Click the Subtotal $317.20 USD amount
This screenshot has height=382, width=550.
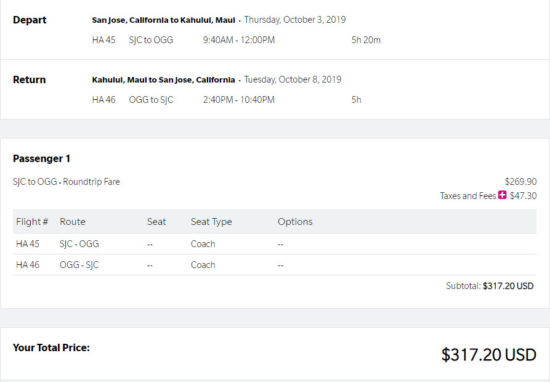[508, 286]
